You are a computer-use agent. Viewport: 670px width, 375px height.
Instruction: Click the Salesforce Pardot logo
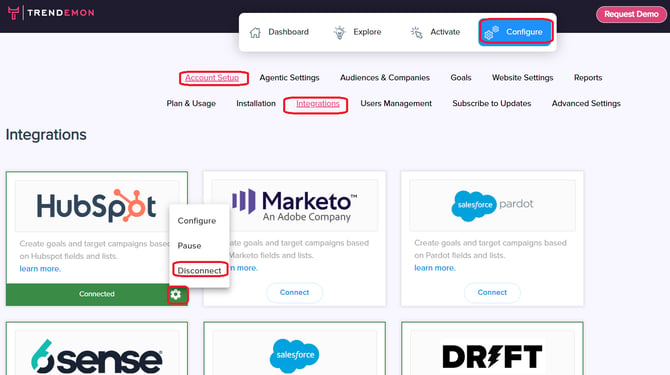pos(492,205)
